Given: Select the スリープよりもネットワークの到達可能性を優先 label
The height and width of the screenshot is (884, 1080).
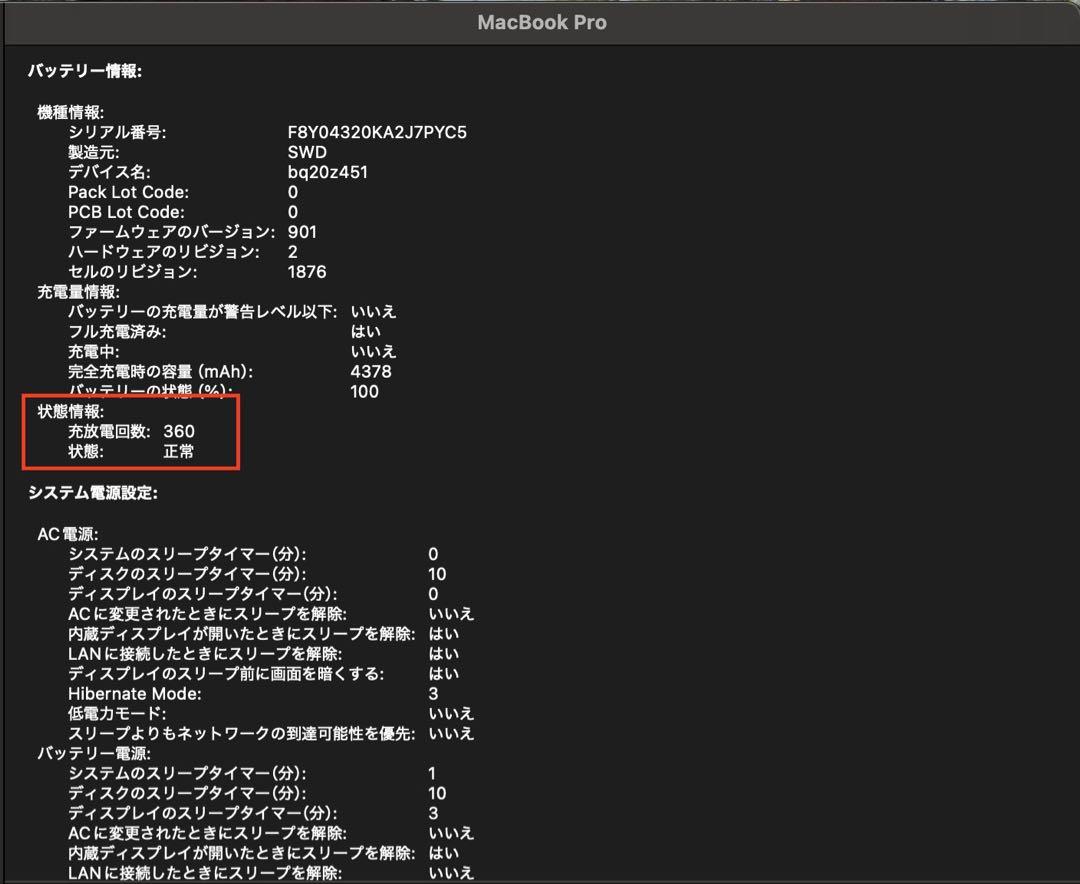Looking at the screenshot, I should [x=242, y=734].
